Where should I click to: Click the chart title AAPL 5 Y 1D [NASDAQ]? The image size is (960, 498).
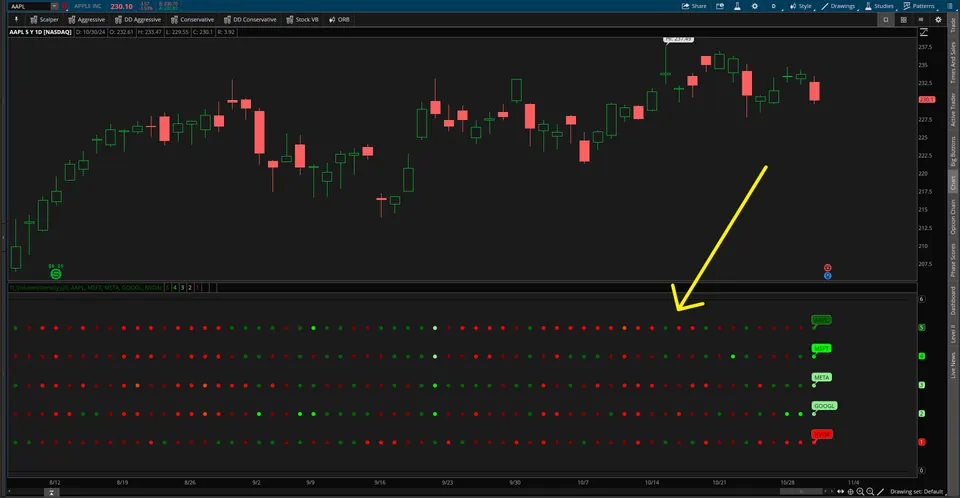click(x=40, y=32)
